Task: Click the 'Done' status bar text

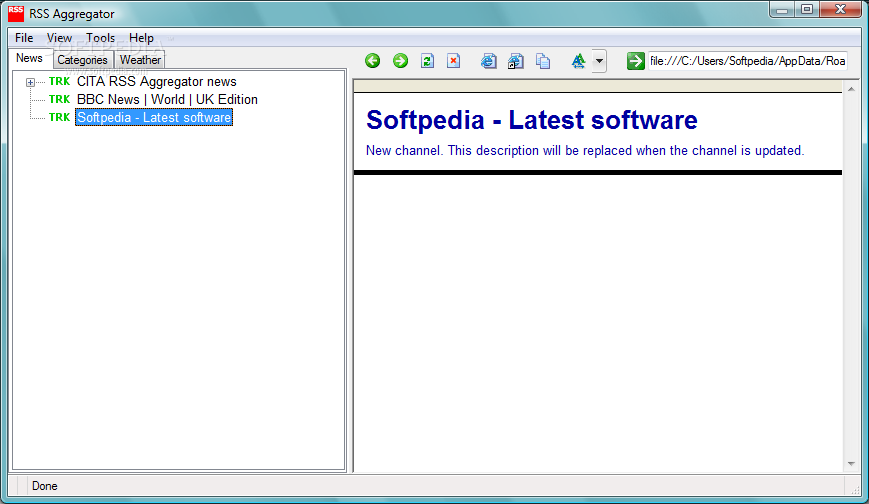Action: click(45, 486)
